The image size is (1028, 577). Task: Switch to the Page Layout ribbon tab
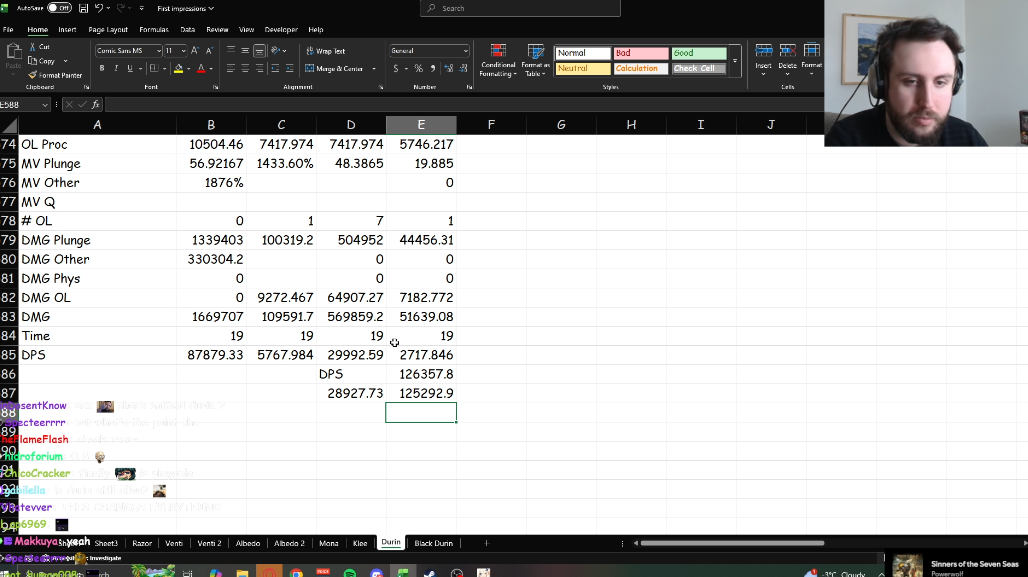108,30
